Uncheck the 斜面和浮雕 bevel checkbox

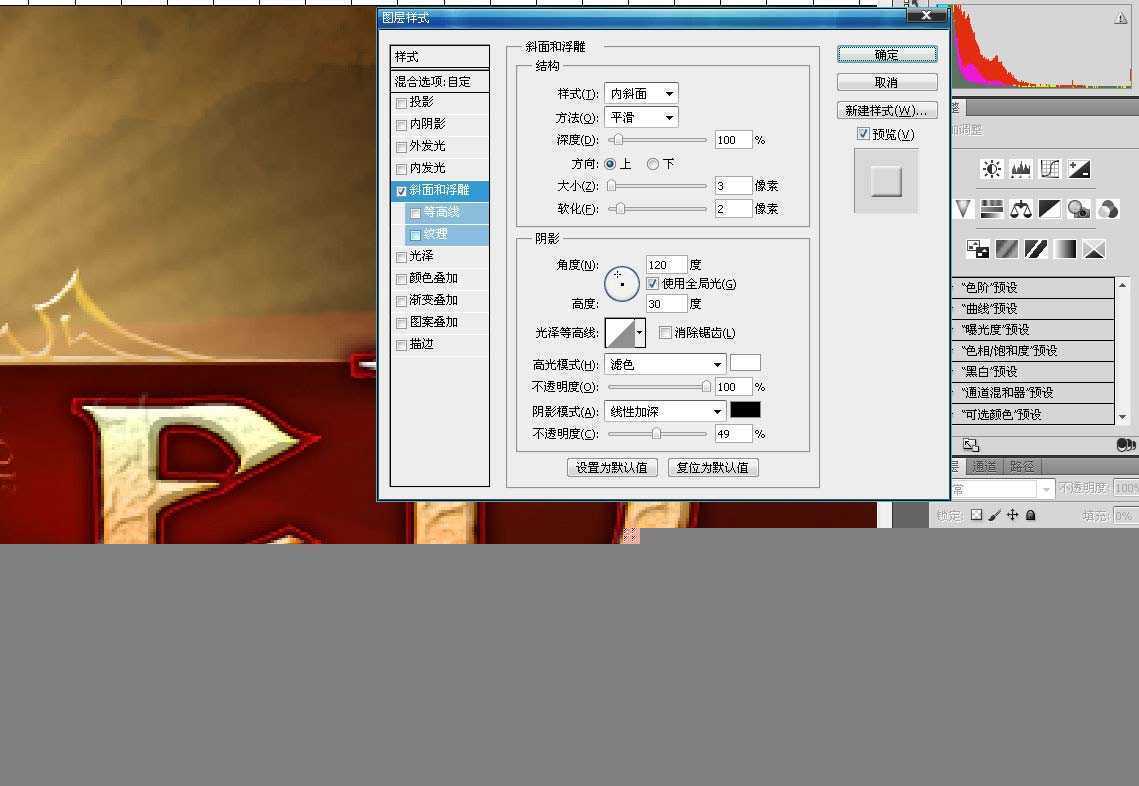click(401, 191)
